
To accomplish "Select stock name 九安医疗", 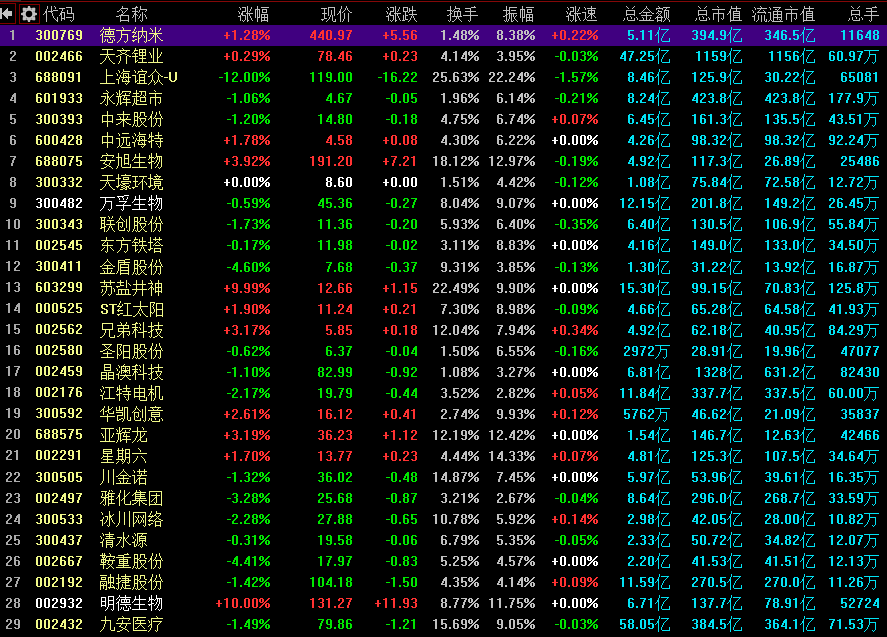I will [131, 625].
